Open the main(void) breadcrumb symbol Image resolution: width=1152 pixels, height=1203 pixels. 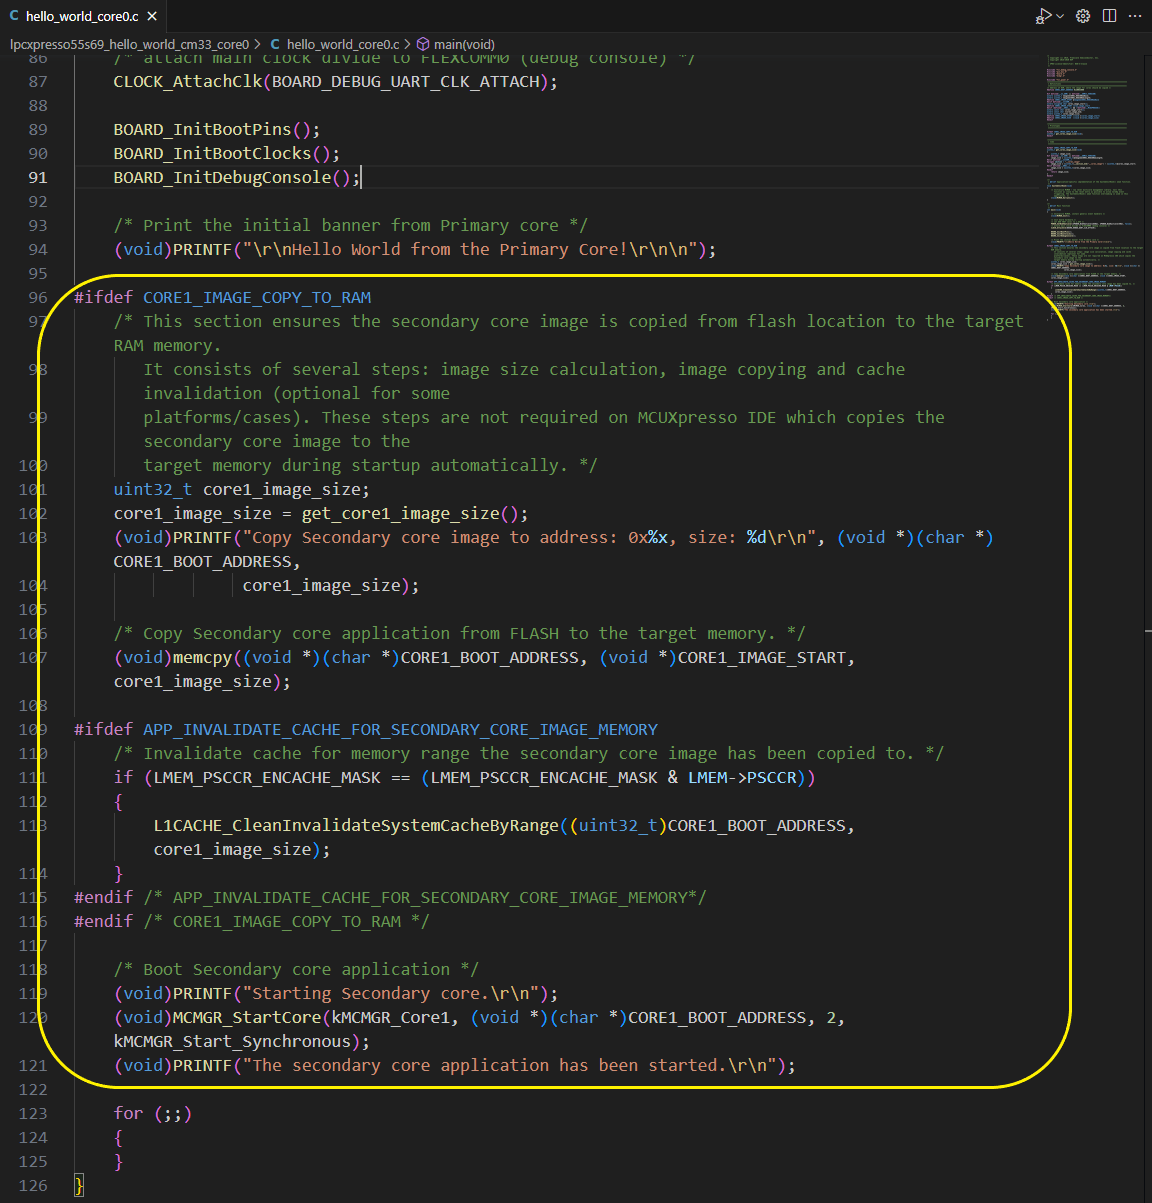pyautogui.click(x=463, y=44)
